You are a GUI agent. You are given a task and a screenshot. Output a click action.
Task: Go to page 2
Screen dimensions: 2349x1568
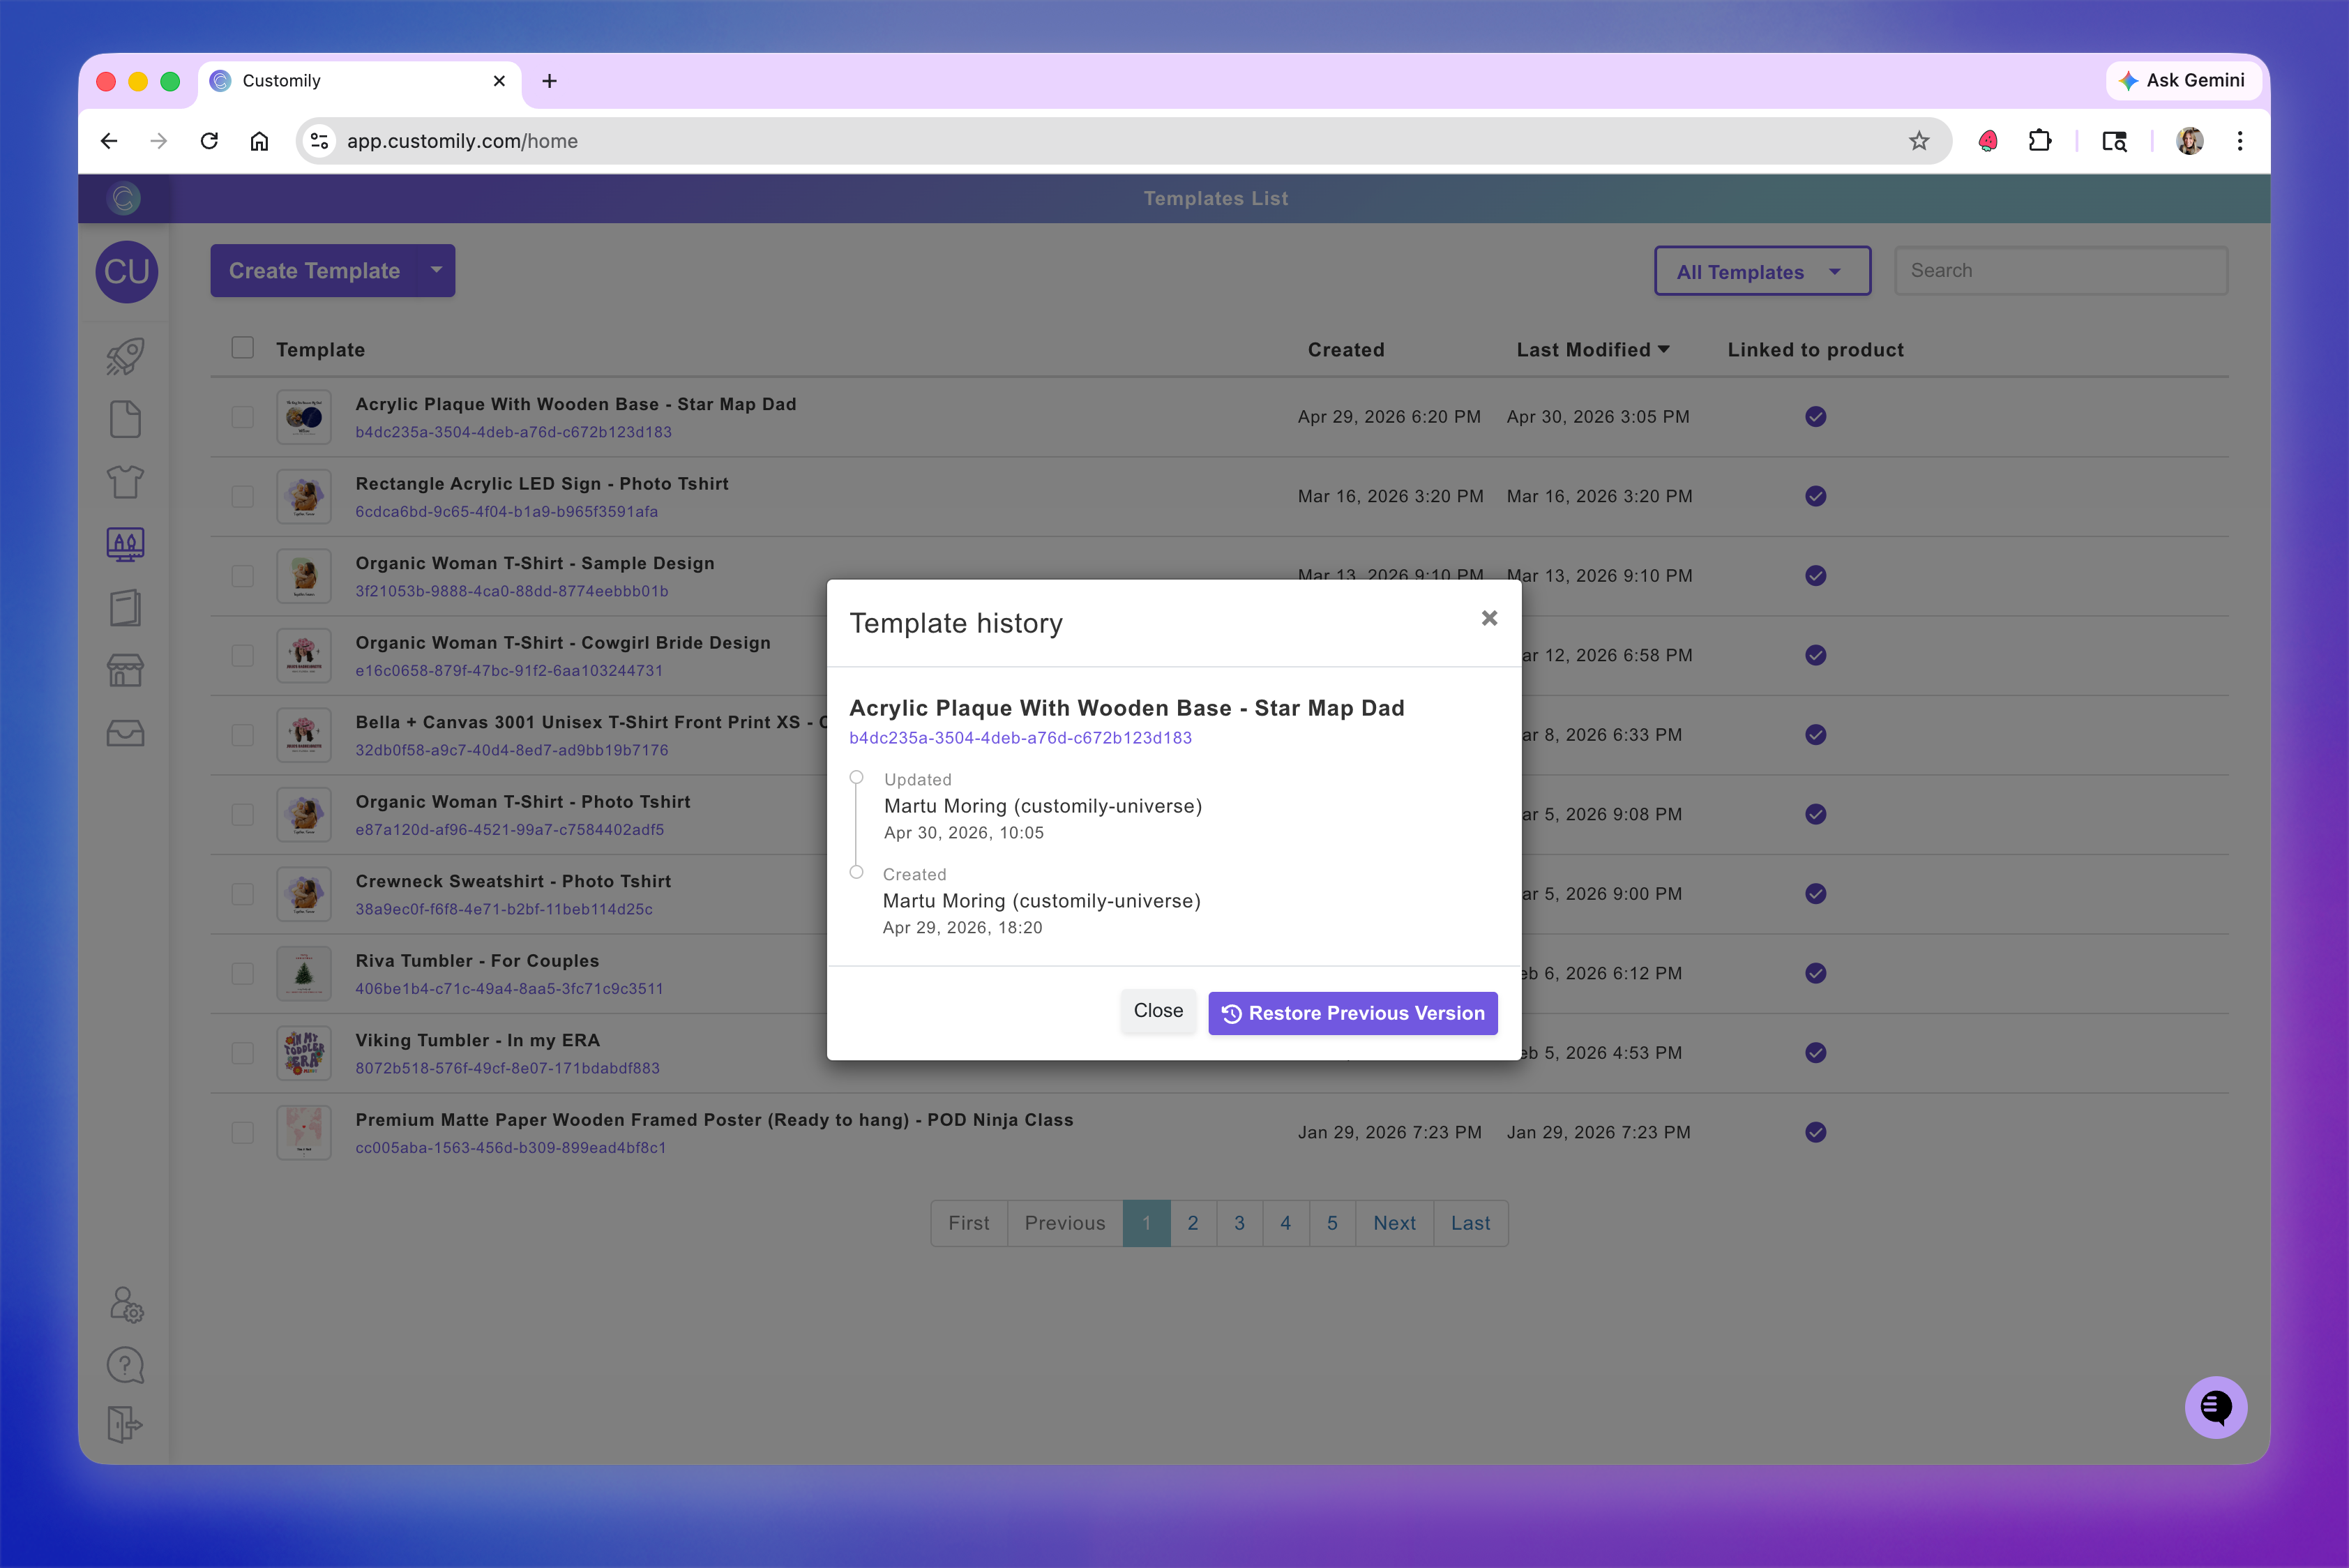(x=1192, y=1223)
